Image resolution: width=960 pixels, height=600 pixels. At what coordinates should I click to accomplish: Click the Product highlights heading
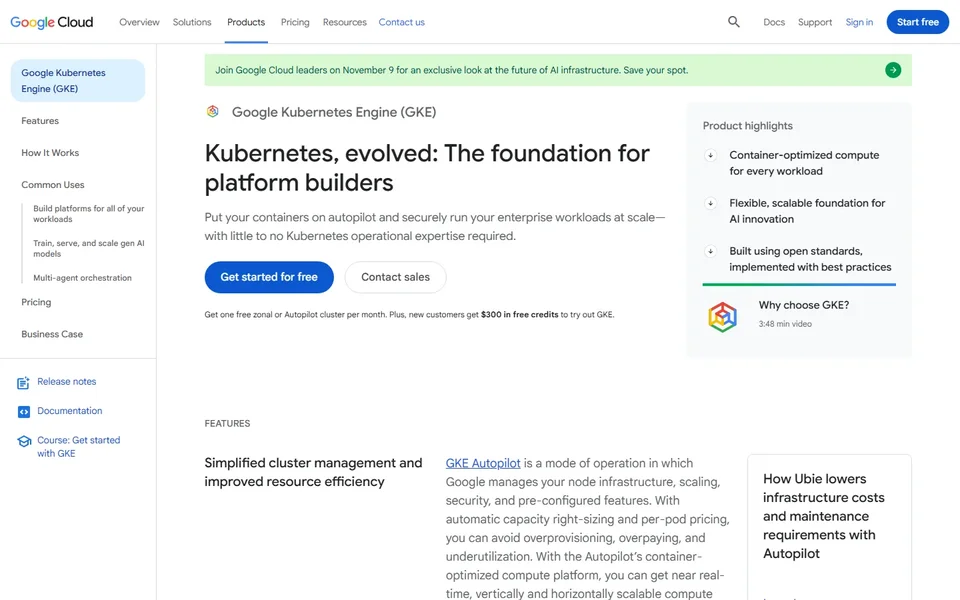pos(748,126)
